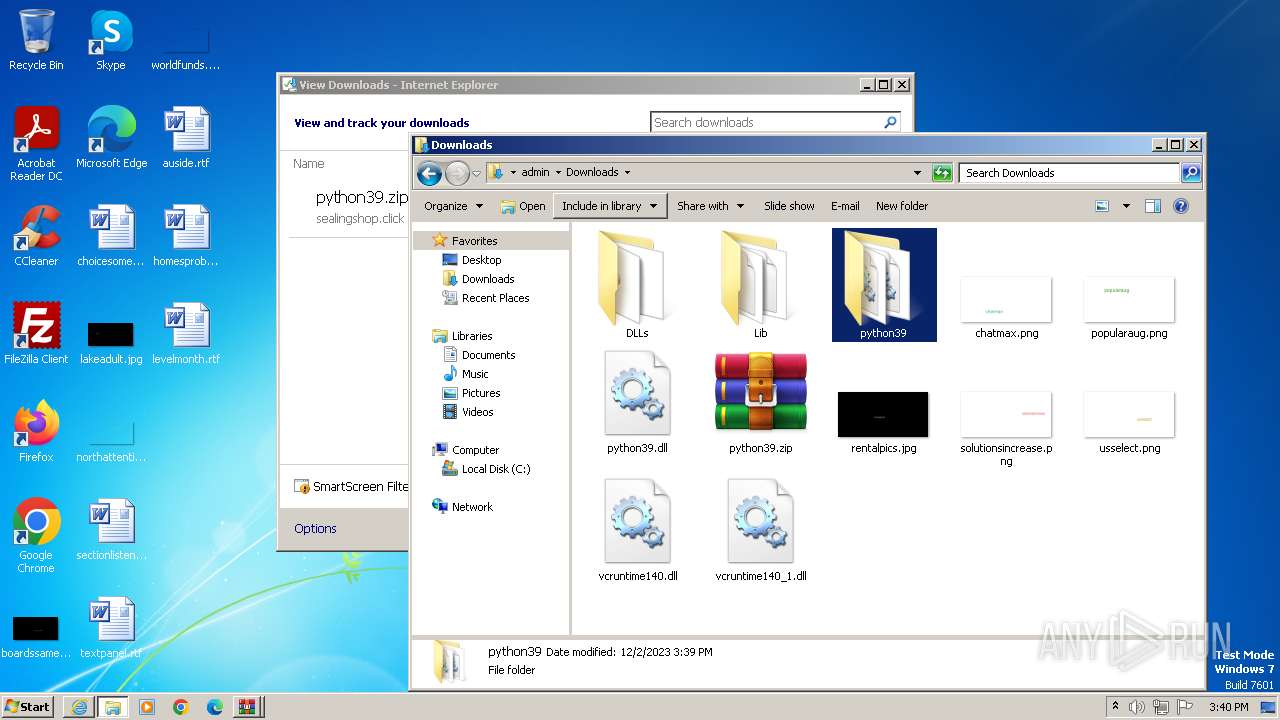Select the vcruntime140.dll file icon

pos(637,520)
